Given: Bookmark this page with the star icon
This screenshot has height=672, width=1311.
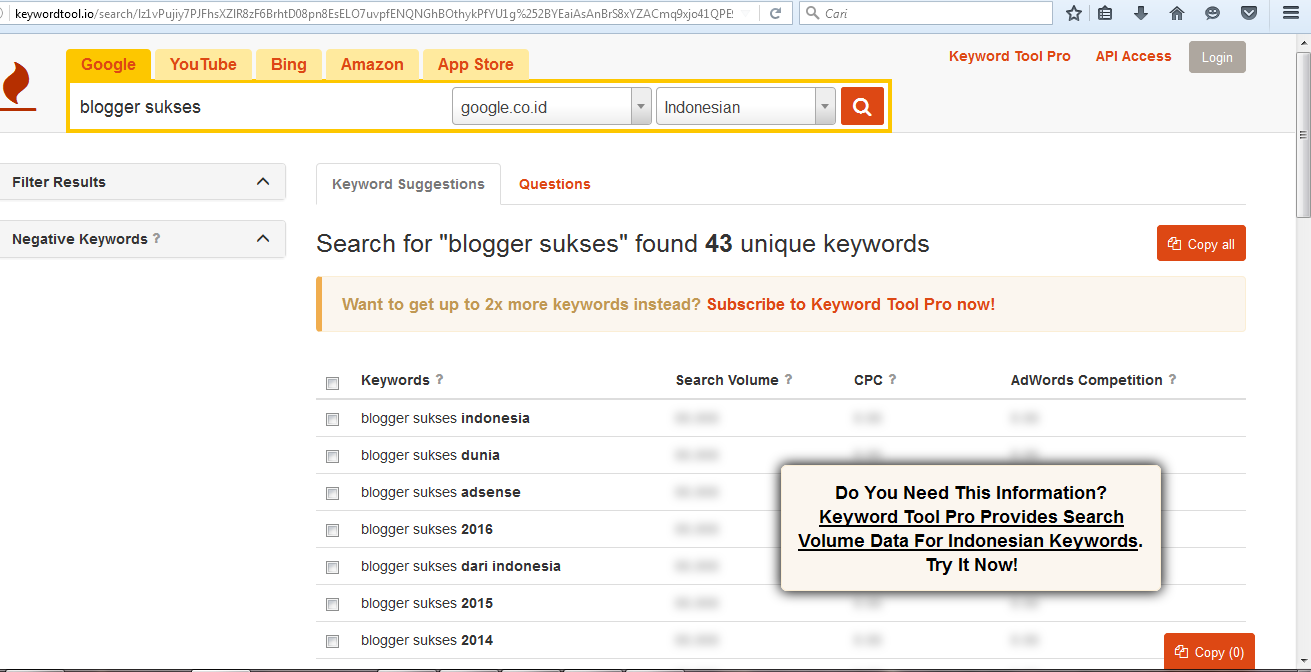Looking at the screenshot, I should pyautogui.click(x=1074, y=14).
